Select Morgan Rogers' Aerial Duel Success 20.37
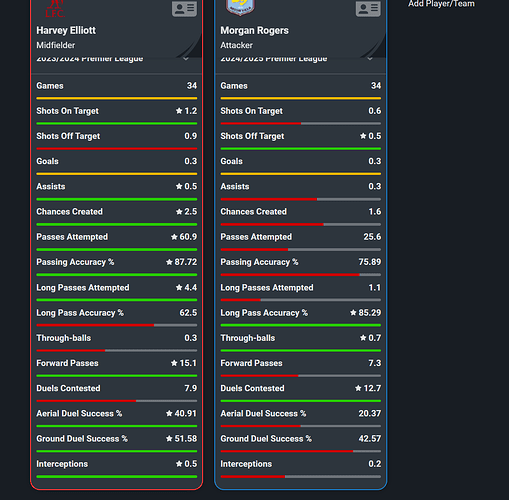 pos(370,414)
